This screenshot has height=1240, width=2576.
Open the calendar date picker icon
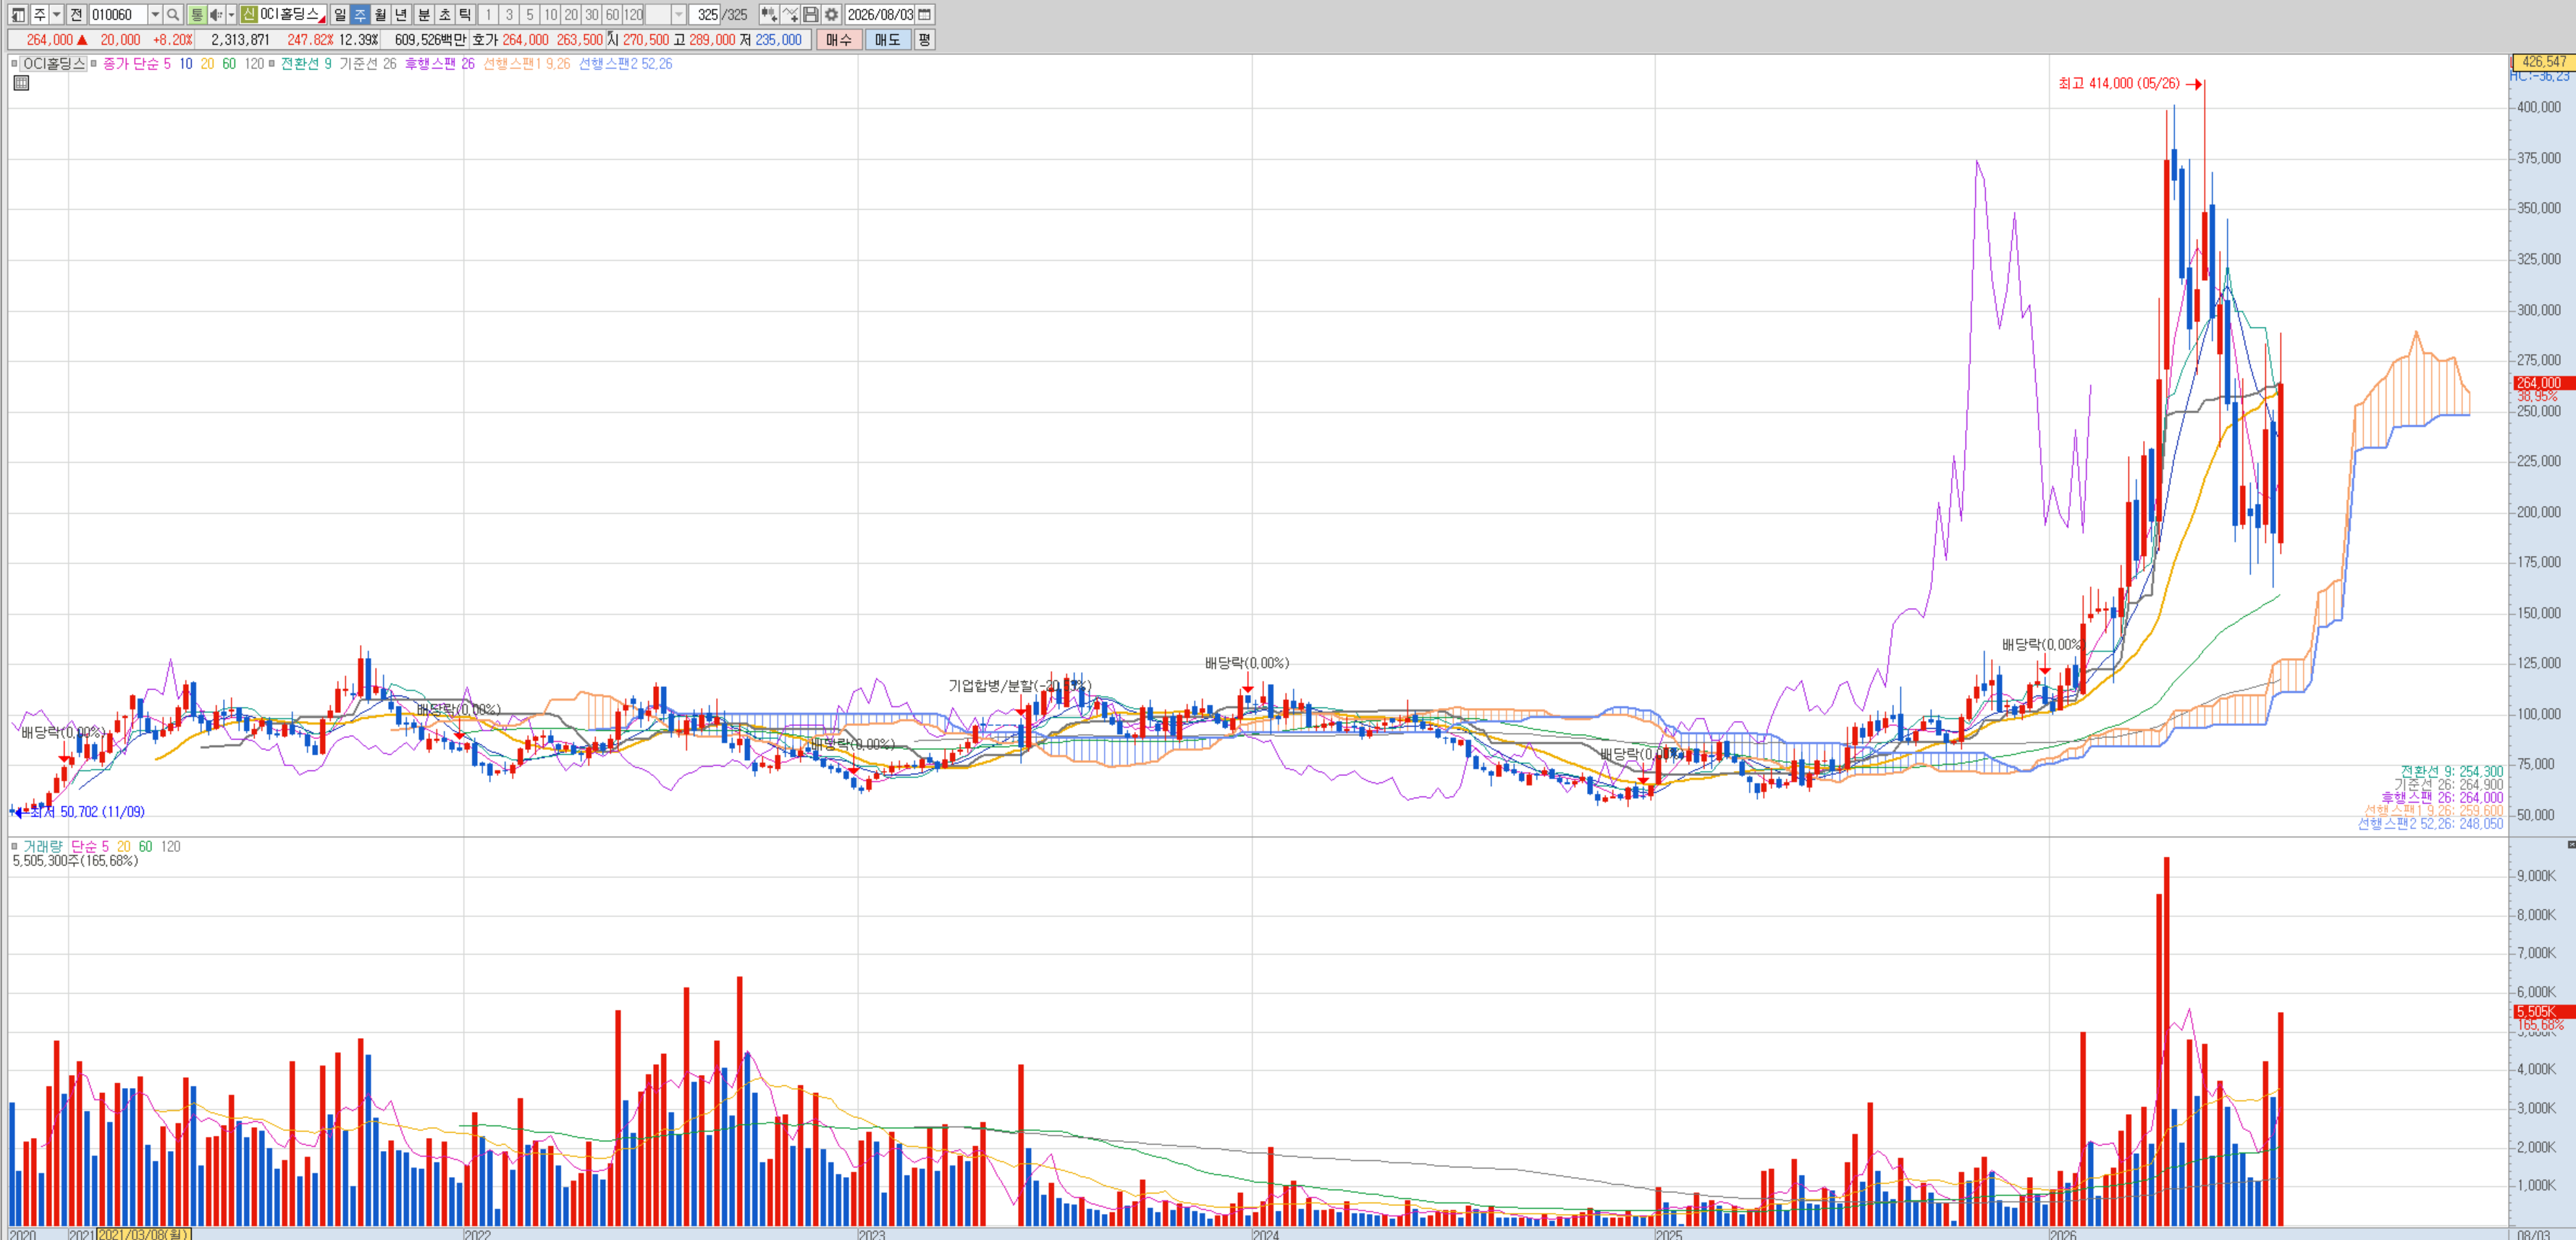(x=925, y=14)
